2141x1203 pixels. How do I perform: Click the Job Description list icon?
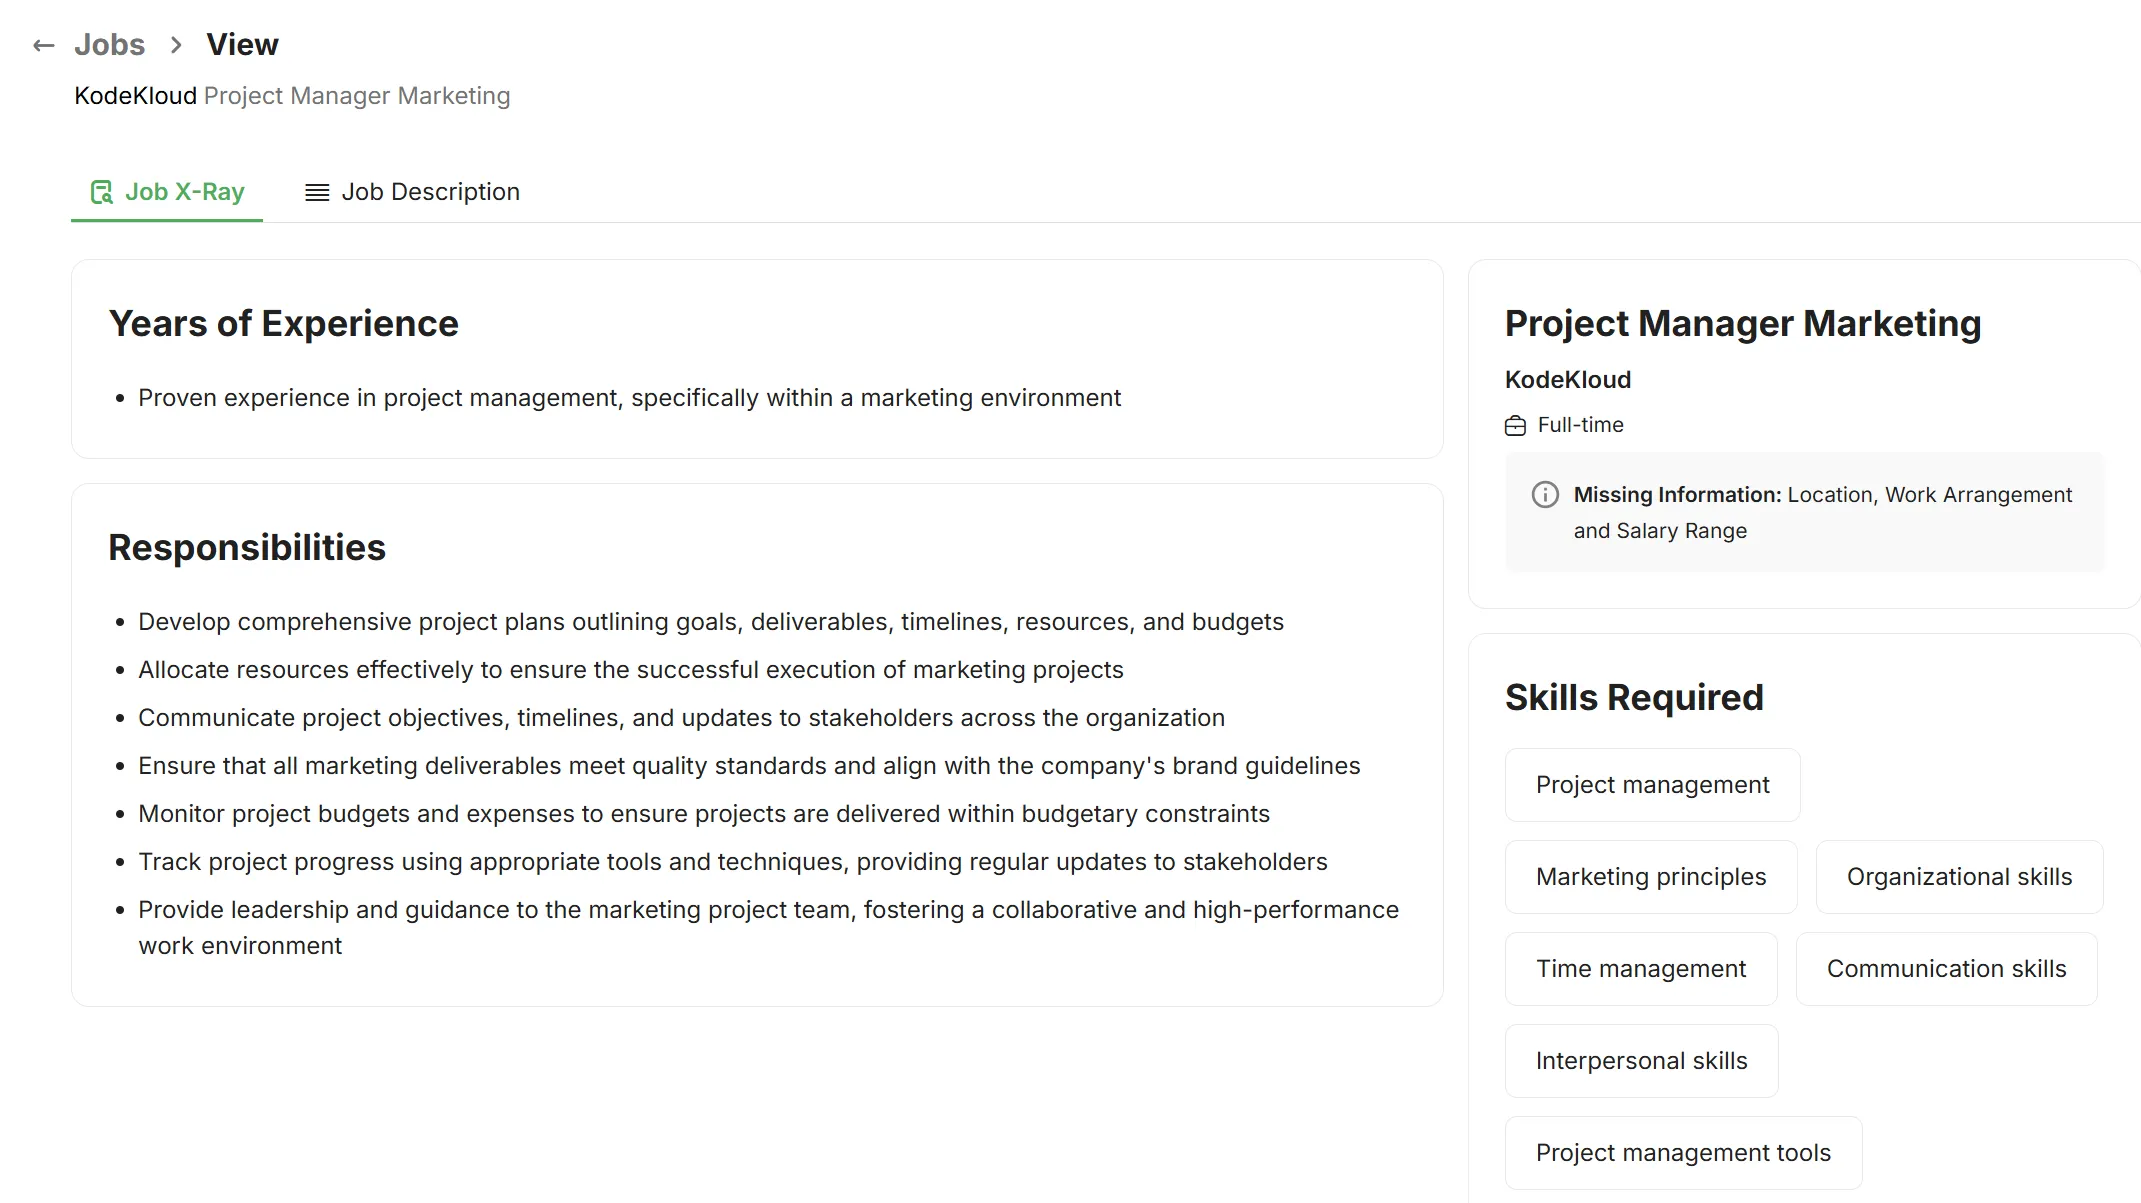pos(317,191)
